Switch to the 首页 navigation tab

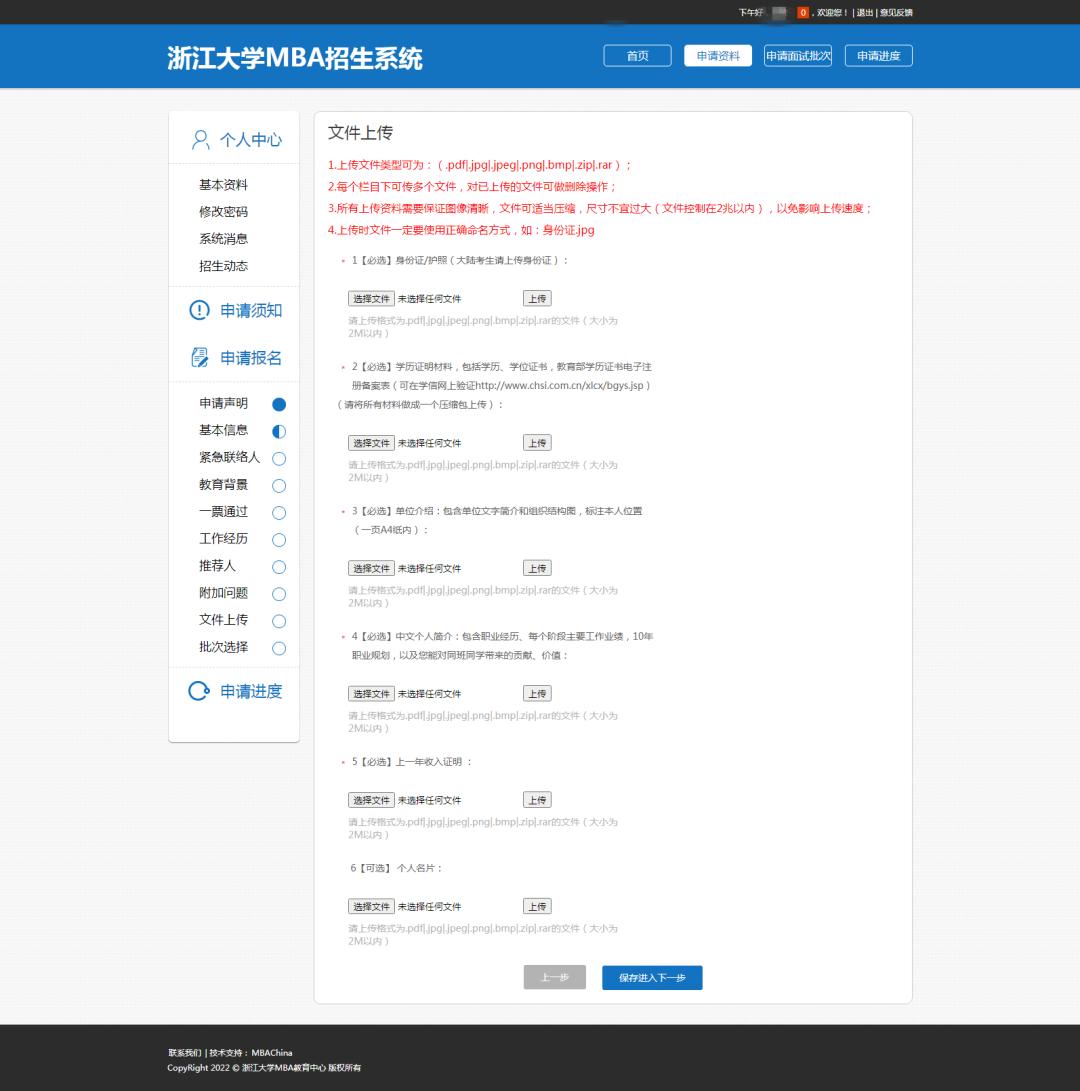(637, 55)
